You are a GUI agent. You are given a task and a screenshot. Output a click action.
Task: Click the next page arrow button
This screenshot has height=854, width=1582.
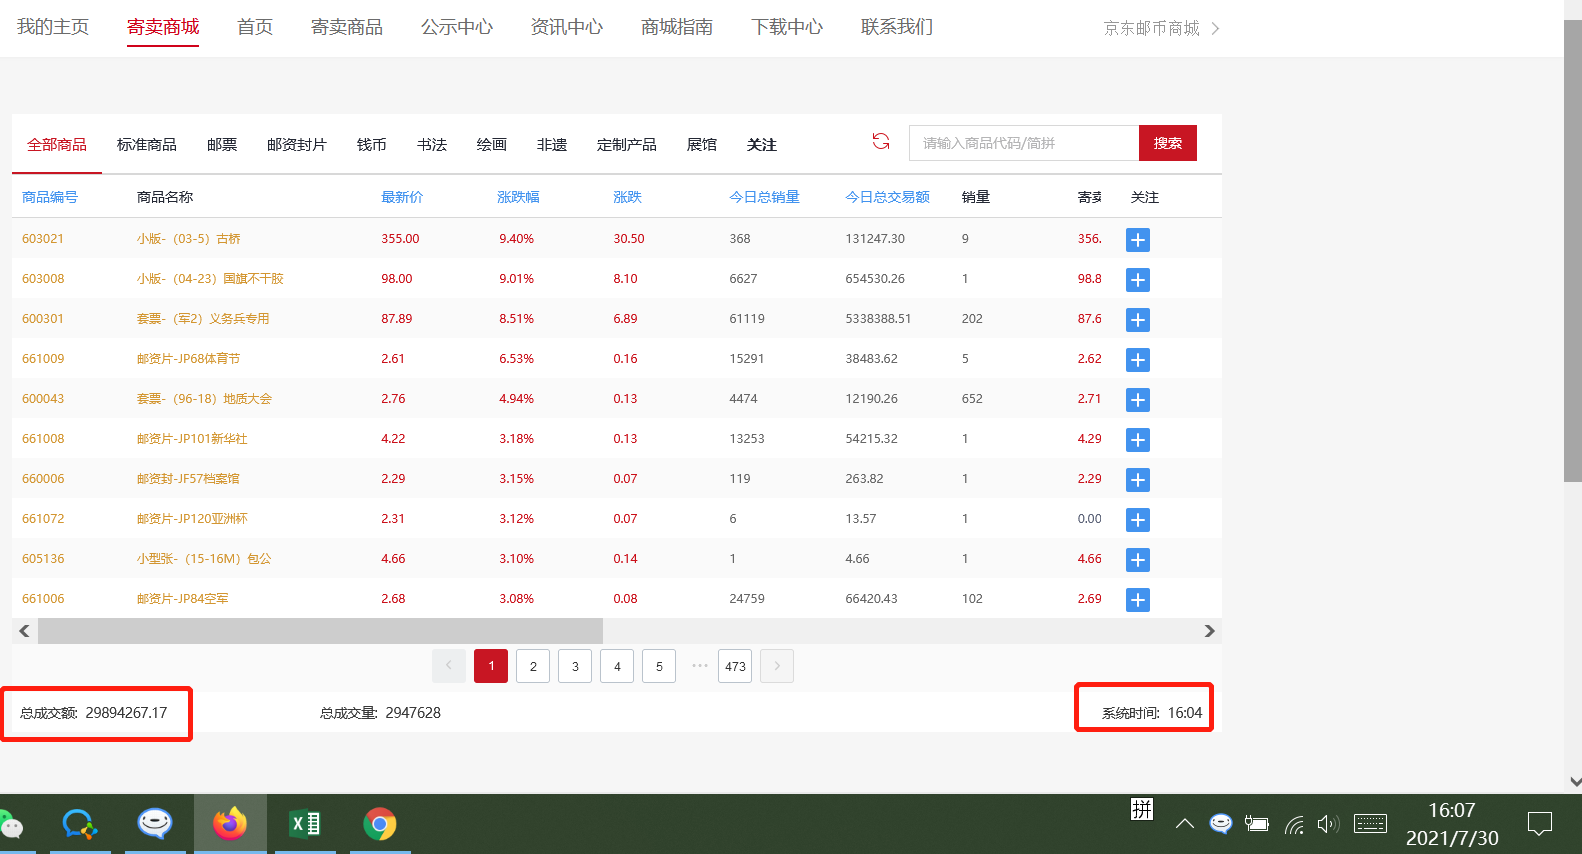click(777, 666)
